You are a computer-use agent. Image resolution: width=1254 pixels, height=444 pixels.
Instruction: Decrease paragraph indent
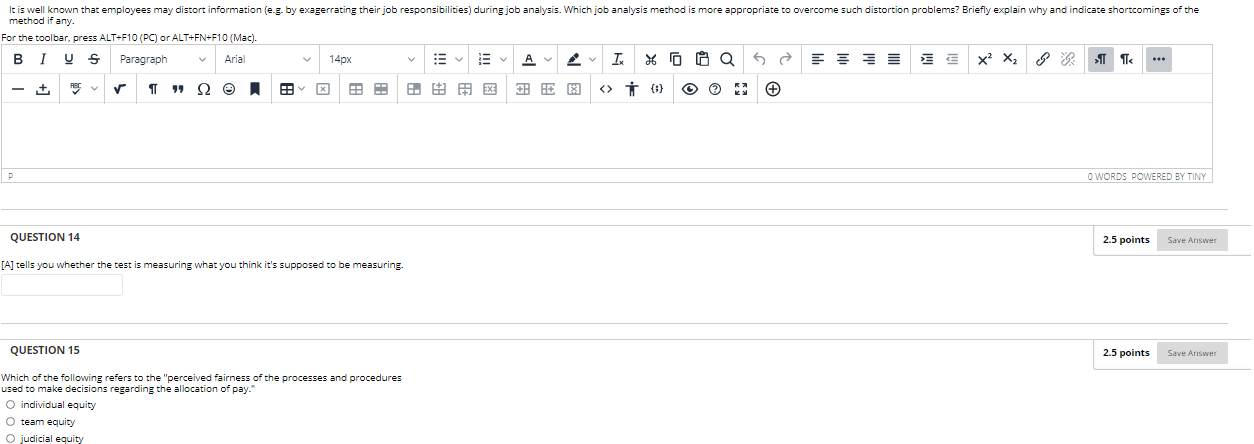(x=950, y=59)
